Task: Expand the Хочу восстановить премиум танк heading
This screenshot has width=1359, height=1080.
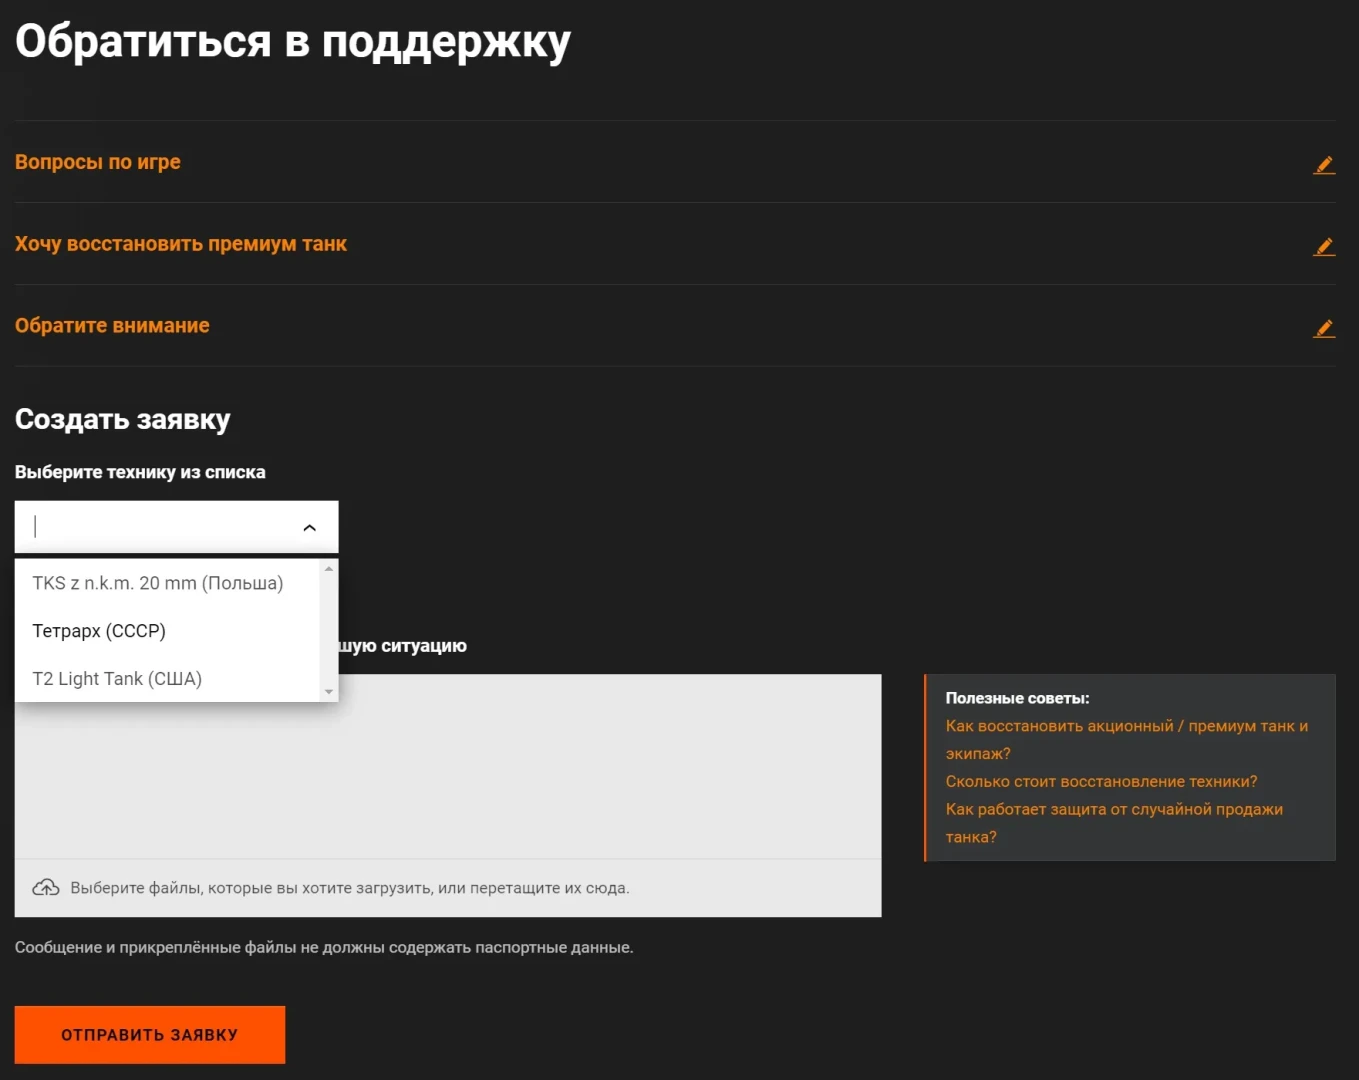Action: coord(181,244)
